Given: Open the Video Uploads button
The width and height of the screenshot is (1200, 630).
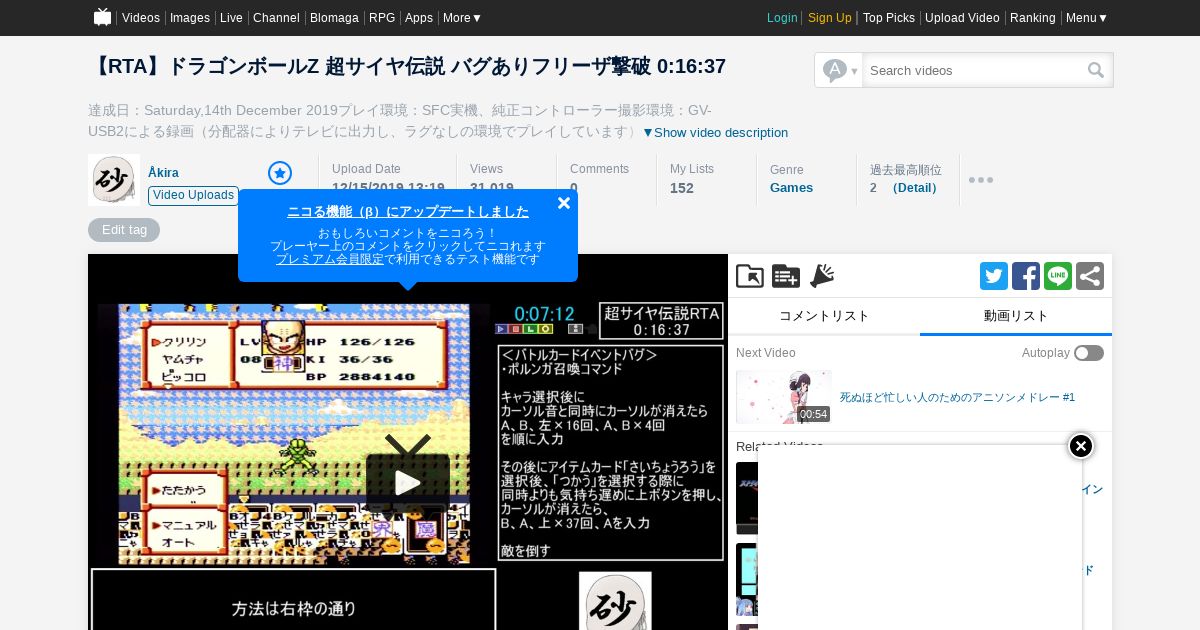Looking at the screenshot, I should 193,195.
